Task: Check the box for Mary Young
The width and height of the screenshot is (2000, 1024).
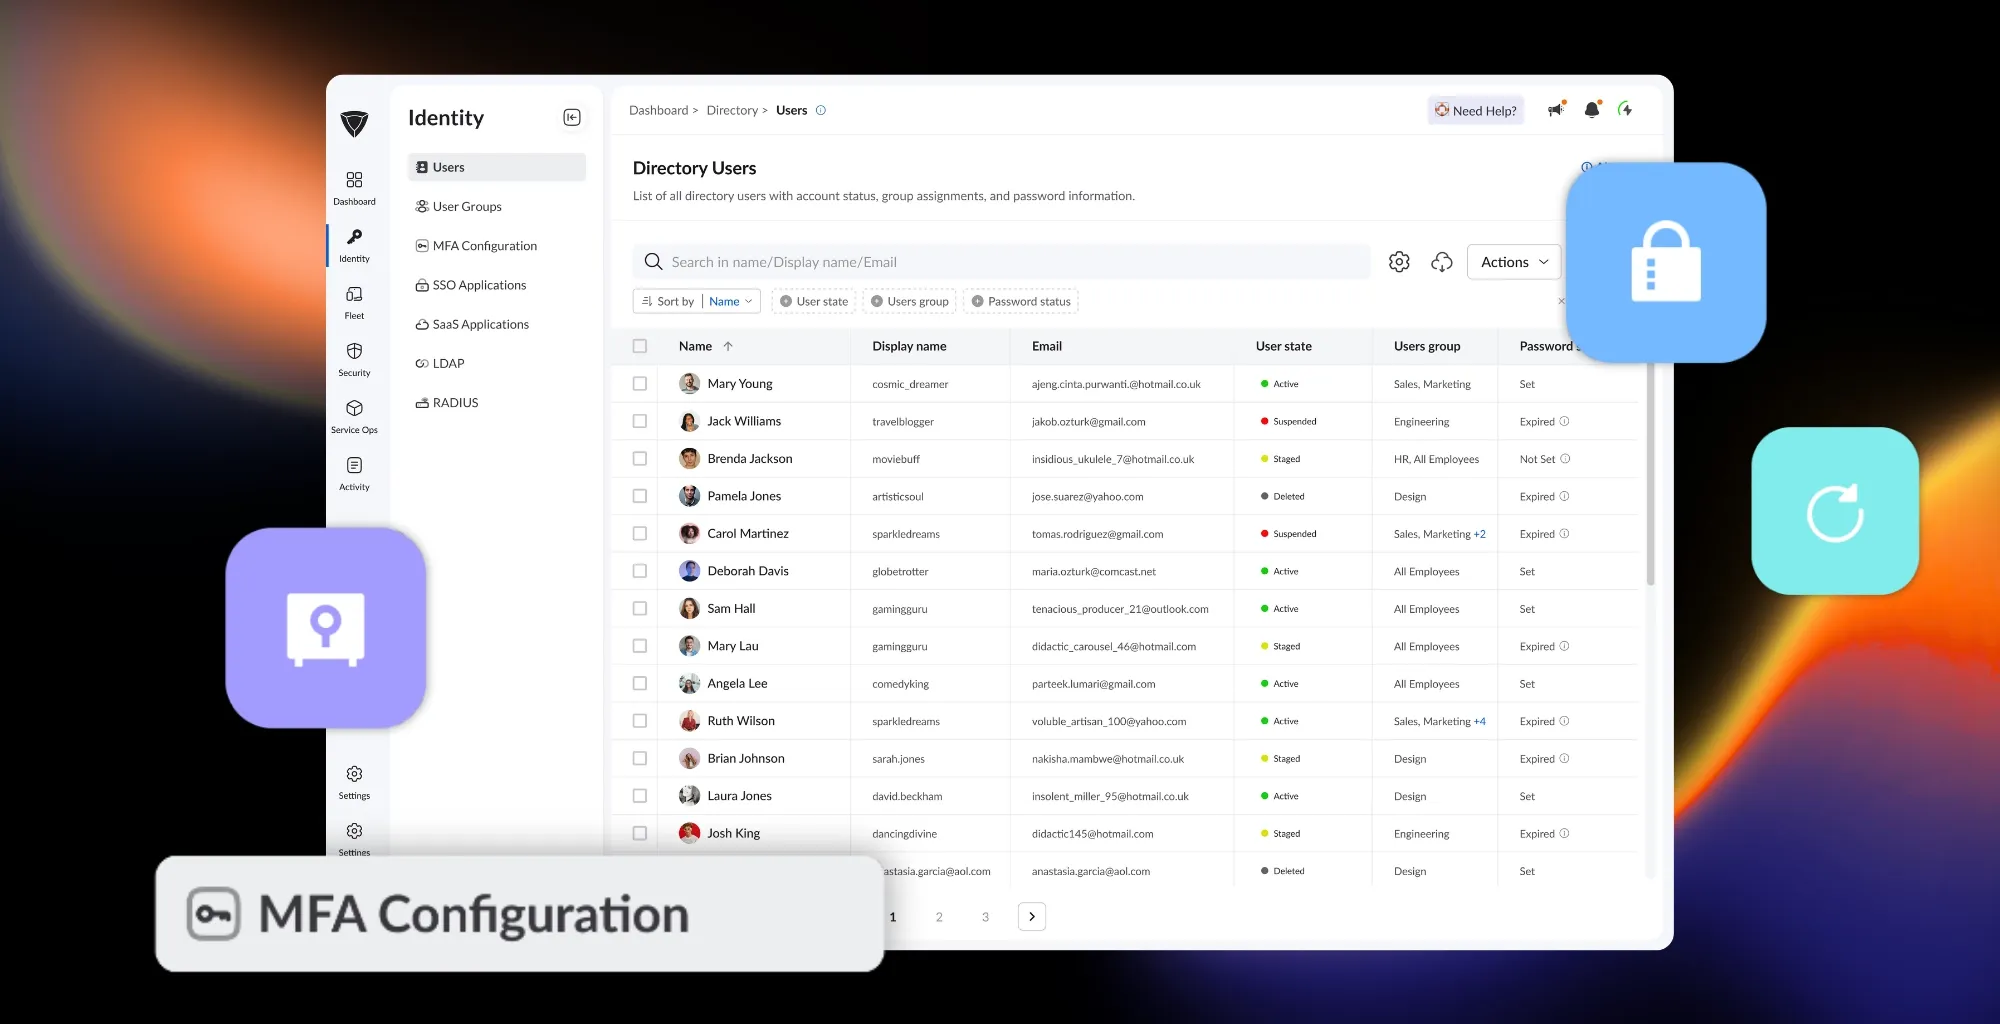Action: pyautogui.click(x=640, y=384)
